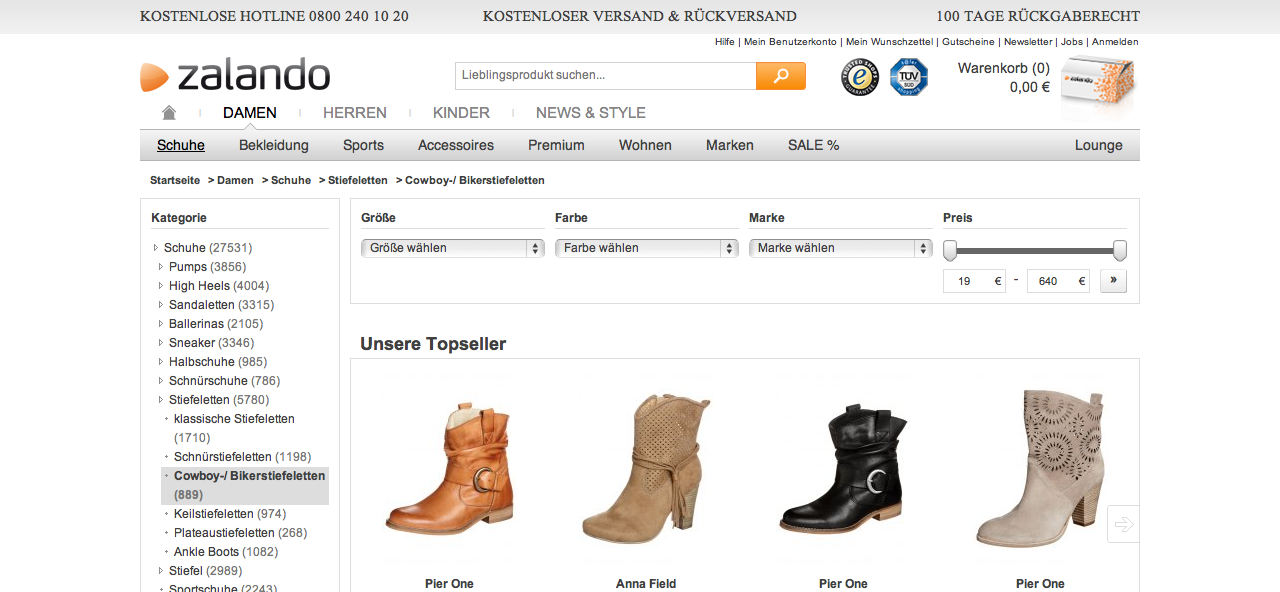
Task: Switch to the HERREN tab
Action: pyautogui.click(x=354, y=113)
